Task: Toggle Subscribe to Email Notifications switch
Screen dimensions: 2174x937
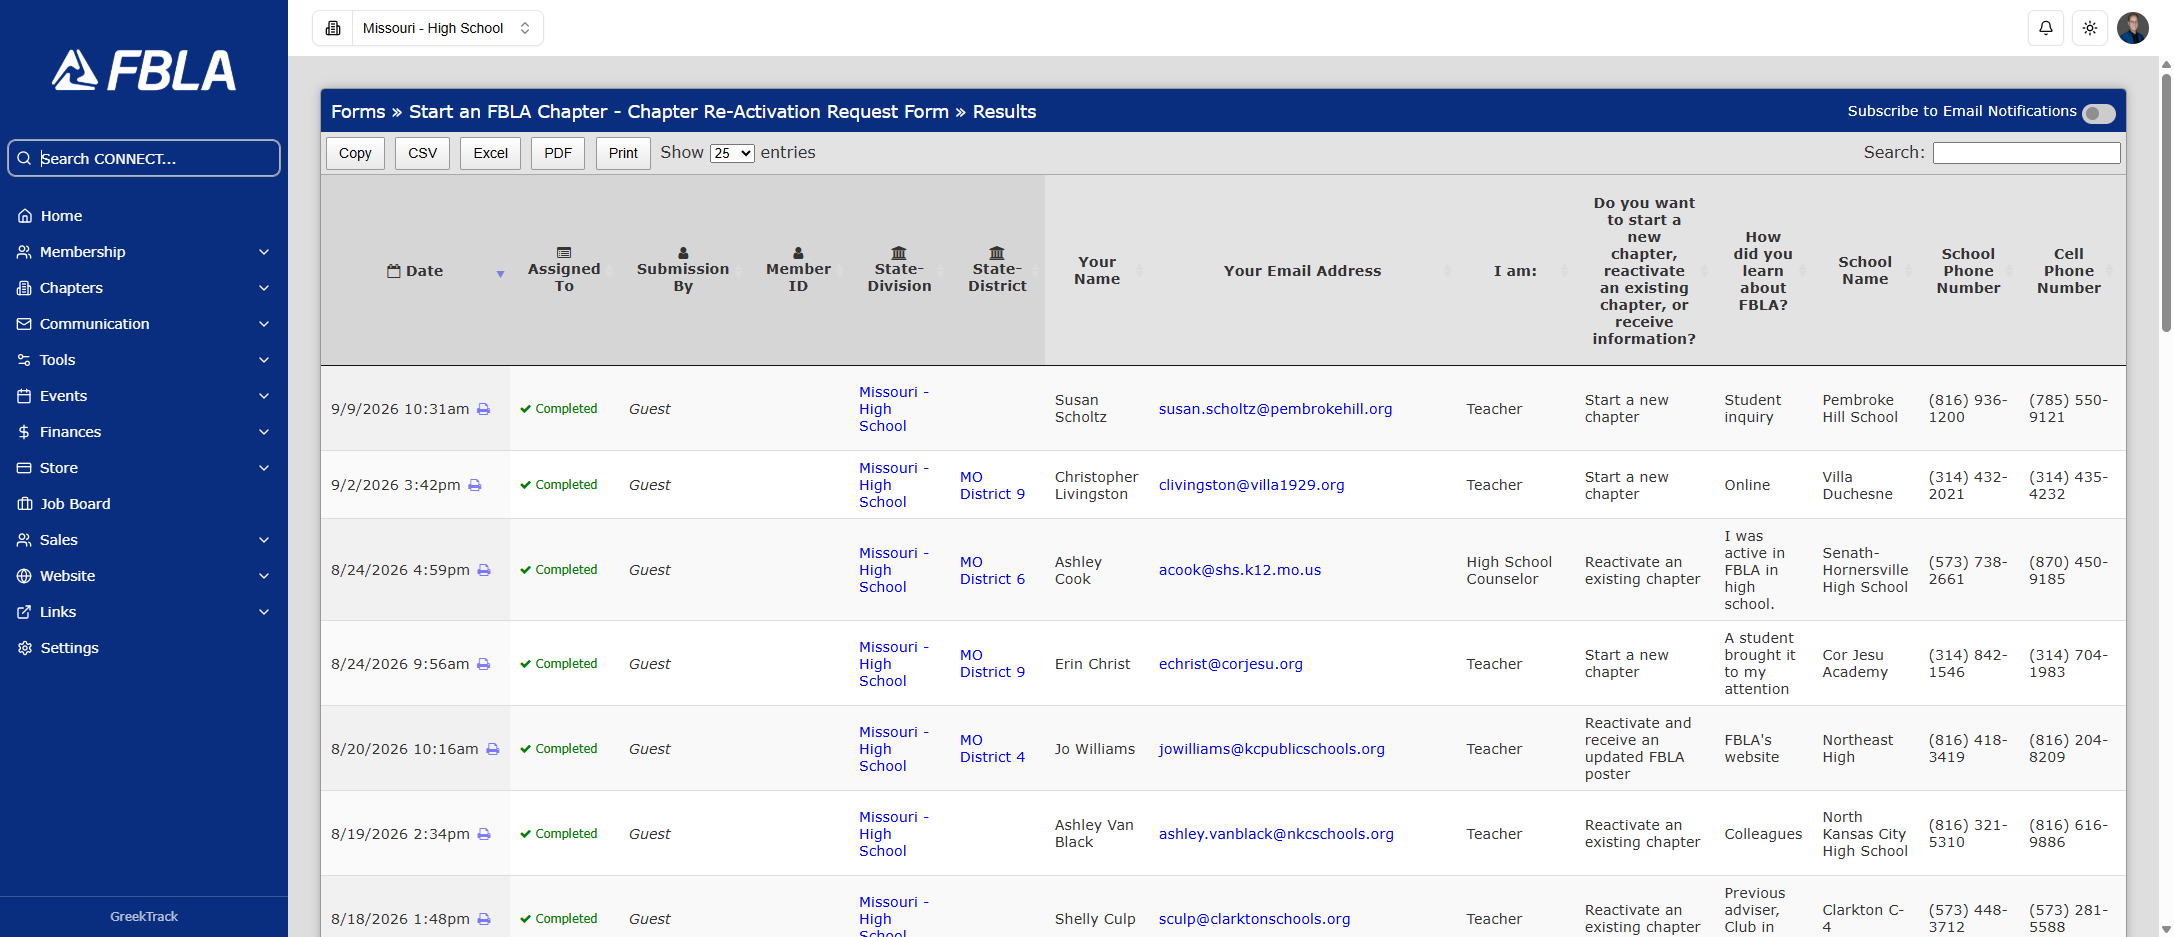Action: (2099, 113)
